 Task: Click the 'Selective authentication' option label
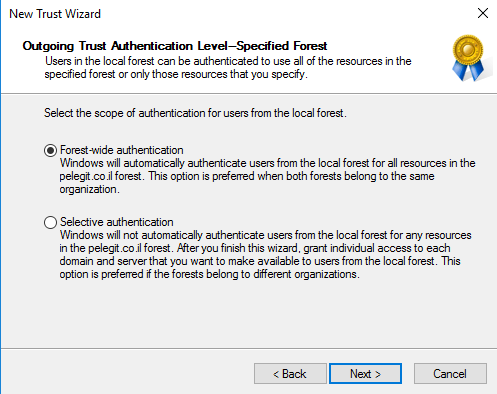117,222
